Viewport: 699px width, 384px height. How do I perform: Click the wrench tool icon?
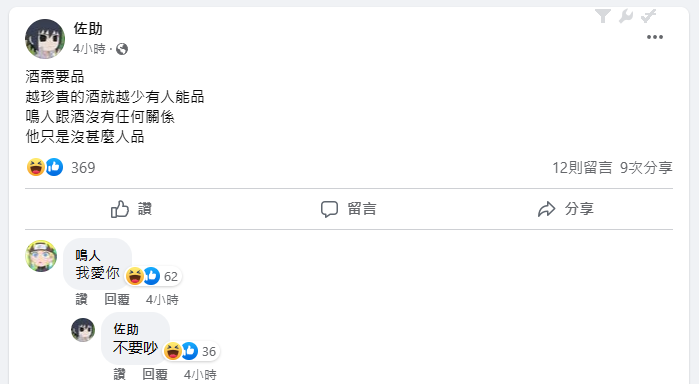coord(626,16)
